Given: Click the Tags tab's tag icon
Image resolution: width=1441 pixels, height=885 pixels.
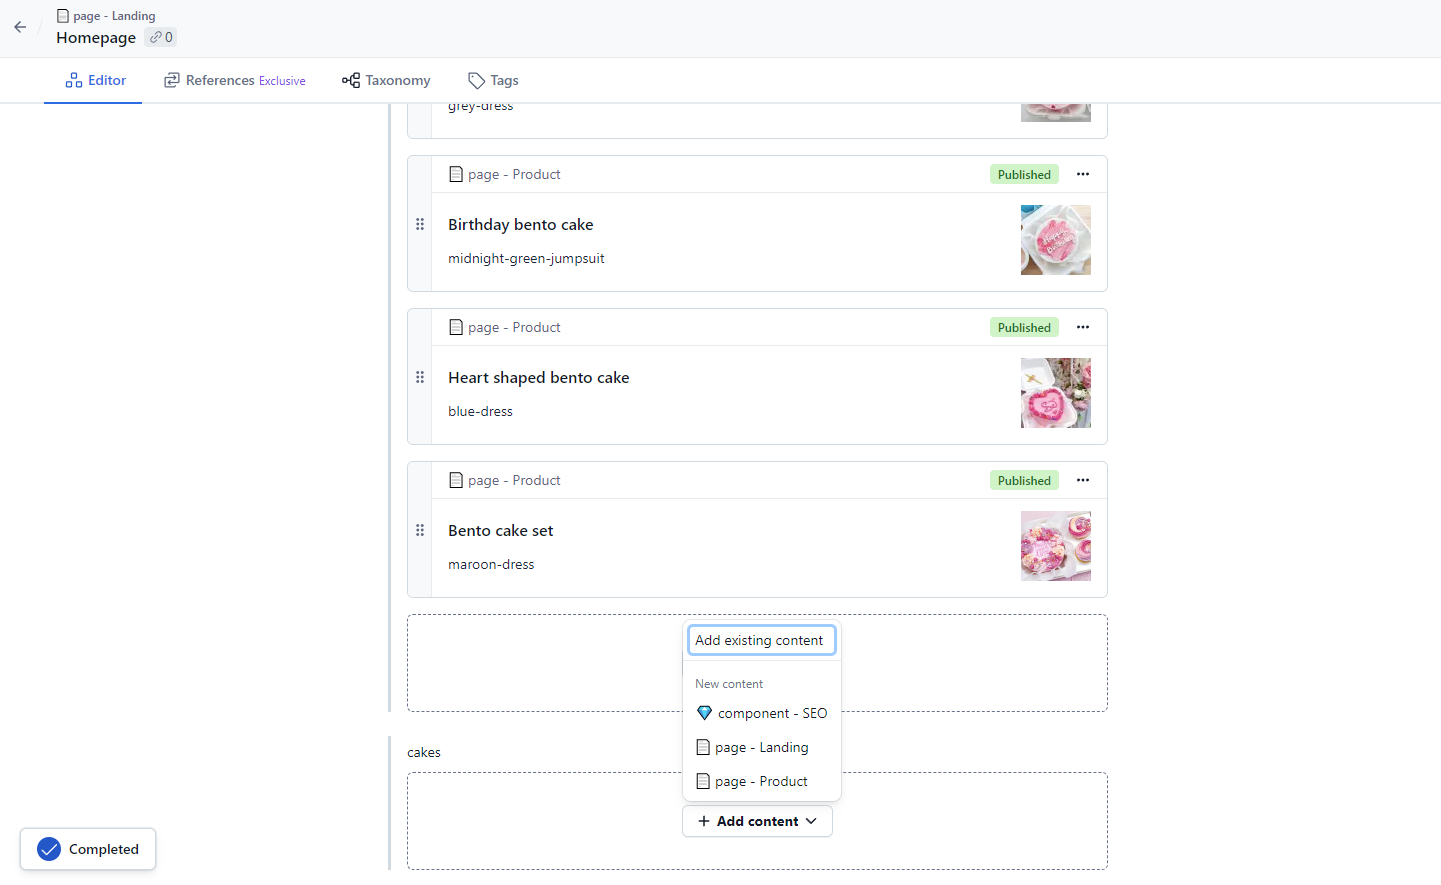Looking at the screenshot, I should pyautogui.click(x=477, y=80).
